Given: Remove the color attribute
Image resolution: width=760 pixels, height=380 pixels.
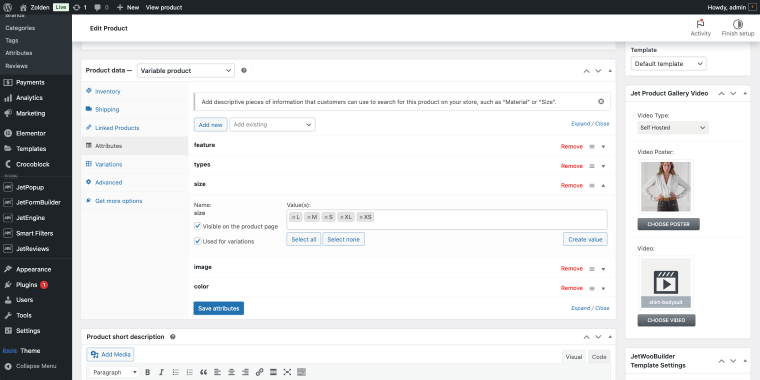Looking at the screenshot, I should coord(571,288).
